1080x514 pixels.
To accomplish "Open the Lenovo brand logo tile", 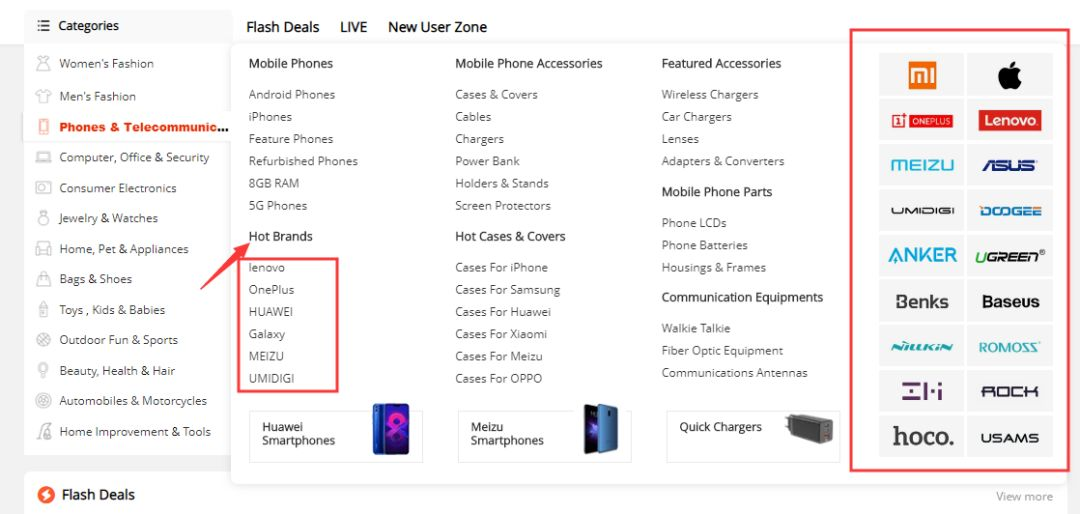I will pos(1009,121).
